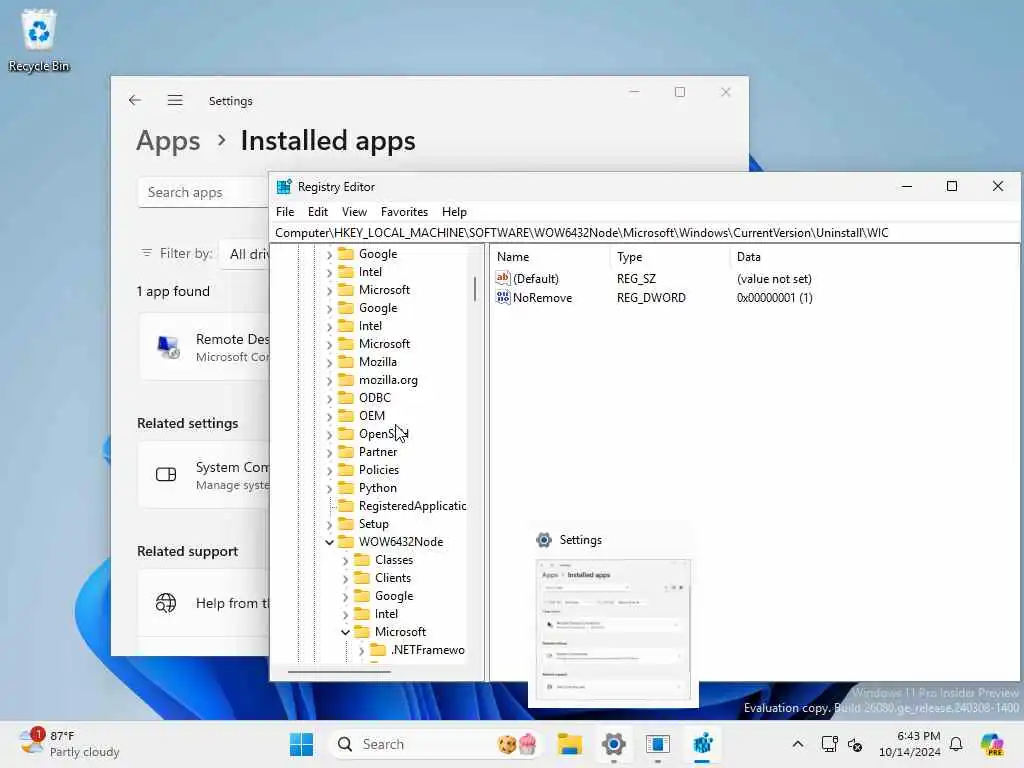
Task: Click the Registry Editor taskbar icon
Action: [703, 744]
